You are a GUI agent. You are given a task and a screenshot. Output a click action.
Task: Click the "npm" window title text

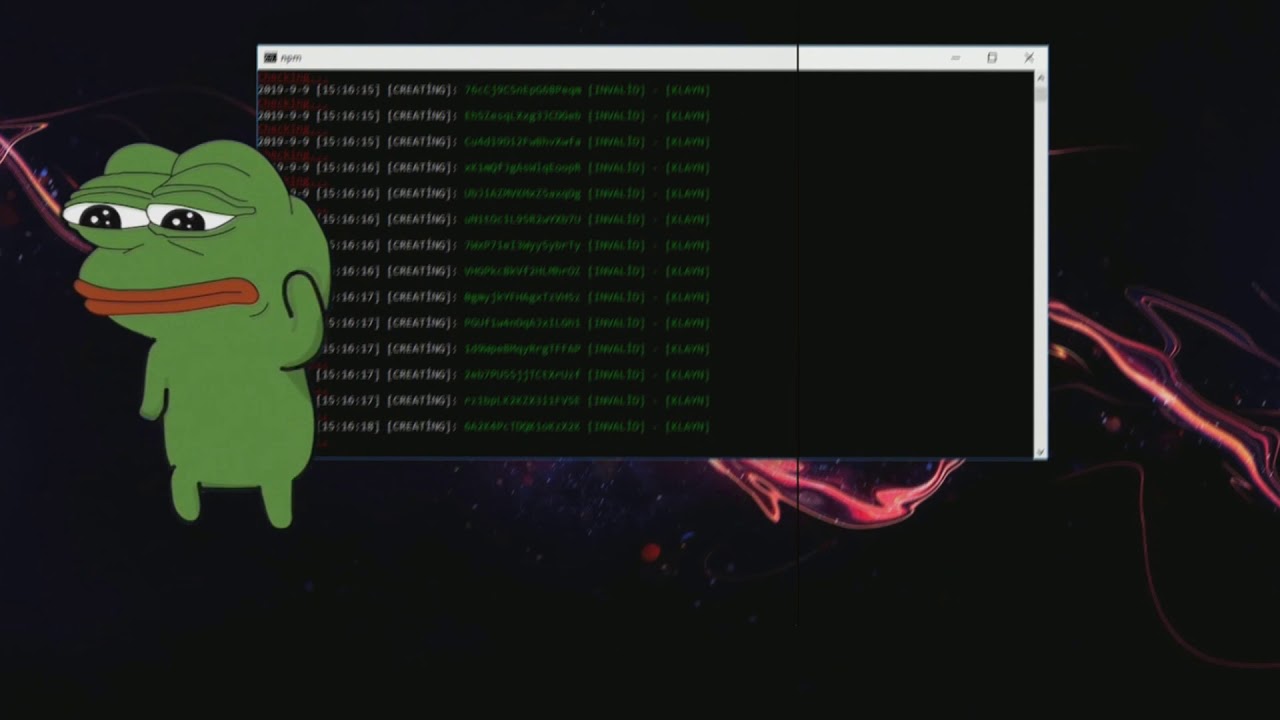pyautogui.click(x=291, y=58)
